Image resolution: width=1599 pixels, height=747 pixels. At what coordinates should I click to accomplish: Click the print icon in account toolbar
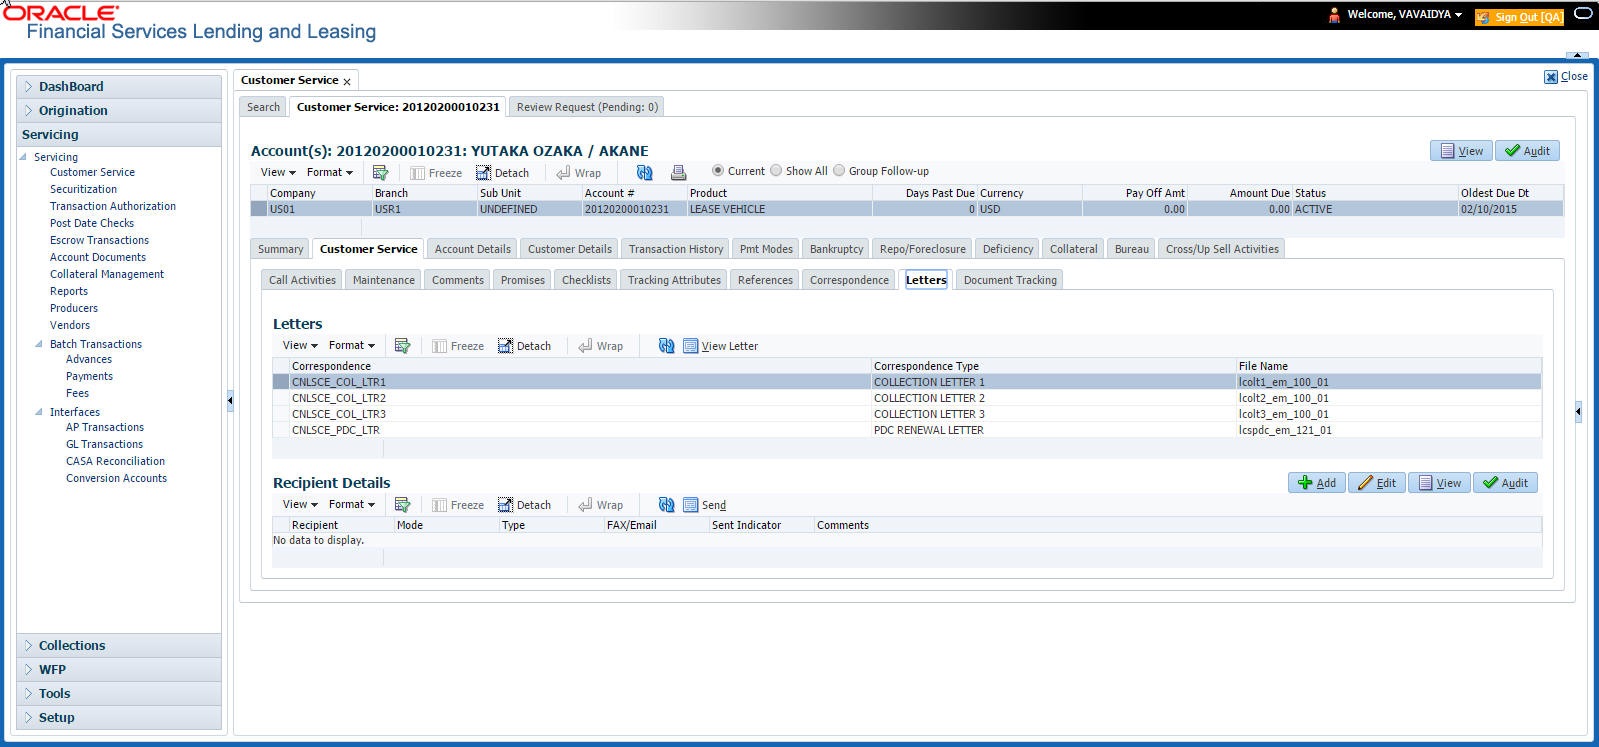(x=678, y=172)
